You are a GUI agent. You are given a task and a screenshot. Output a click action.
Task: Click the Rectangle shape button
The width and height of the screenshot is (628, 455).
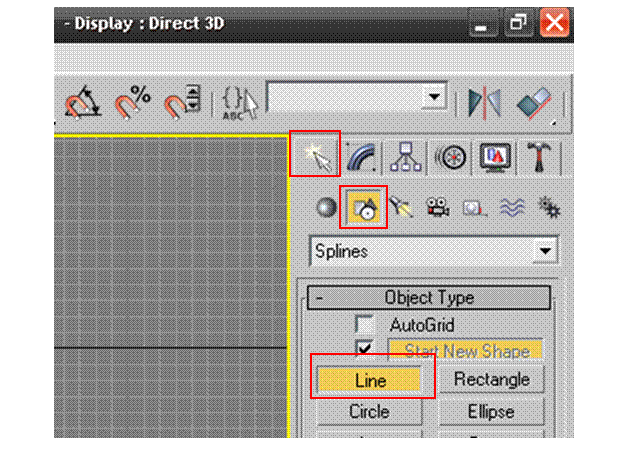click(x=491, y=380)
